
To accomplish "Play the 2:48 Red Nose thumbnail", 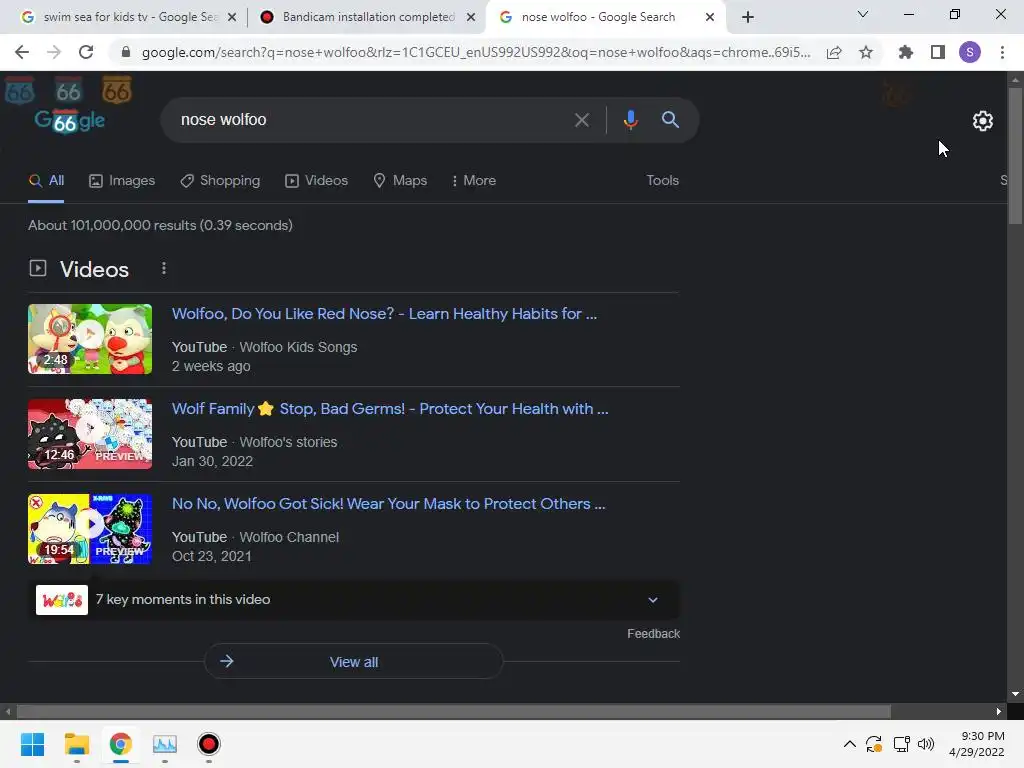I will [90, 339].
